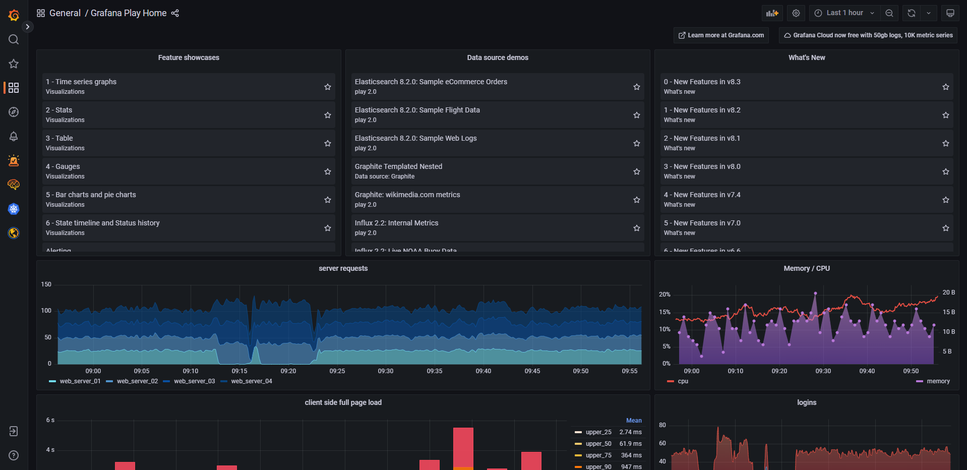Open the Last 1 hour time picker
Screen dimensions: 967x470
(844, 13)
